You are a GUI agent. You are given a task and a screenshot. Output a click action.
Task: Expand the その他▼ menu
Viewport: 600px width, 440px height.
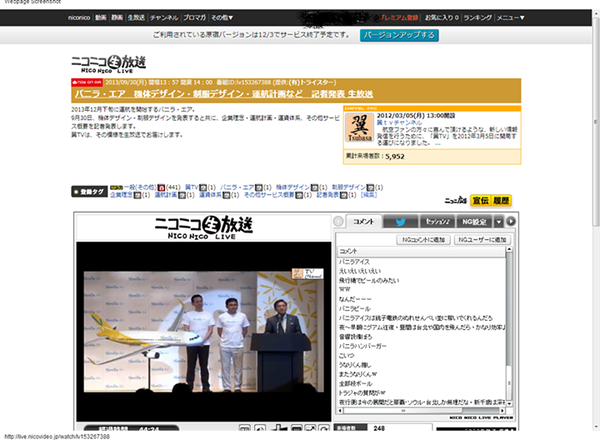222,18
